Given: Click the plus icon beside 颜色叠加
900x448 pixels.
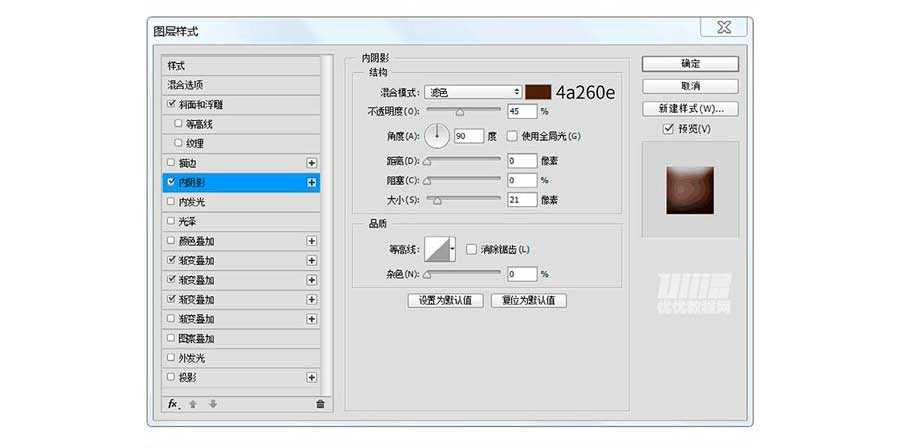Looking at the screenshot, I should click(312, 241).
